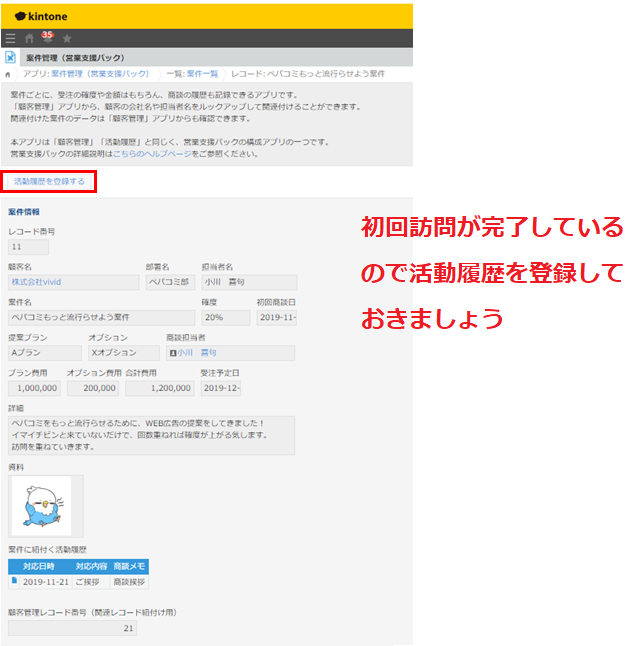Click 案件名 field ペパコミもっと流行らせよう案件
642x646 pixels.
click(x=101, y=318)
